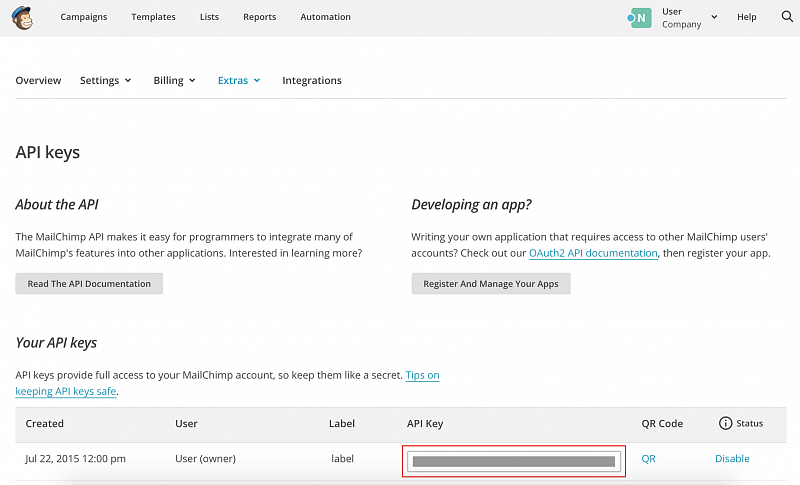Disable the API key
Screen dimensions: 800x485
click(732, 458)
